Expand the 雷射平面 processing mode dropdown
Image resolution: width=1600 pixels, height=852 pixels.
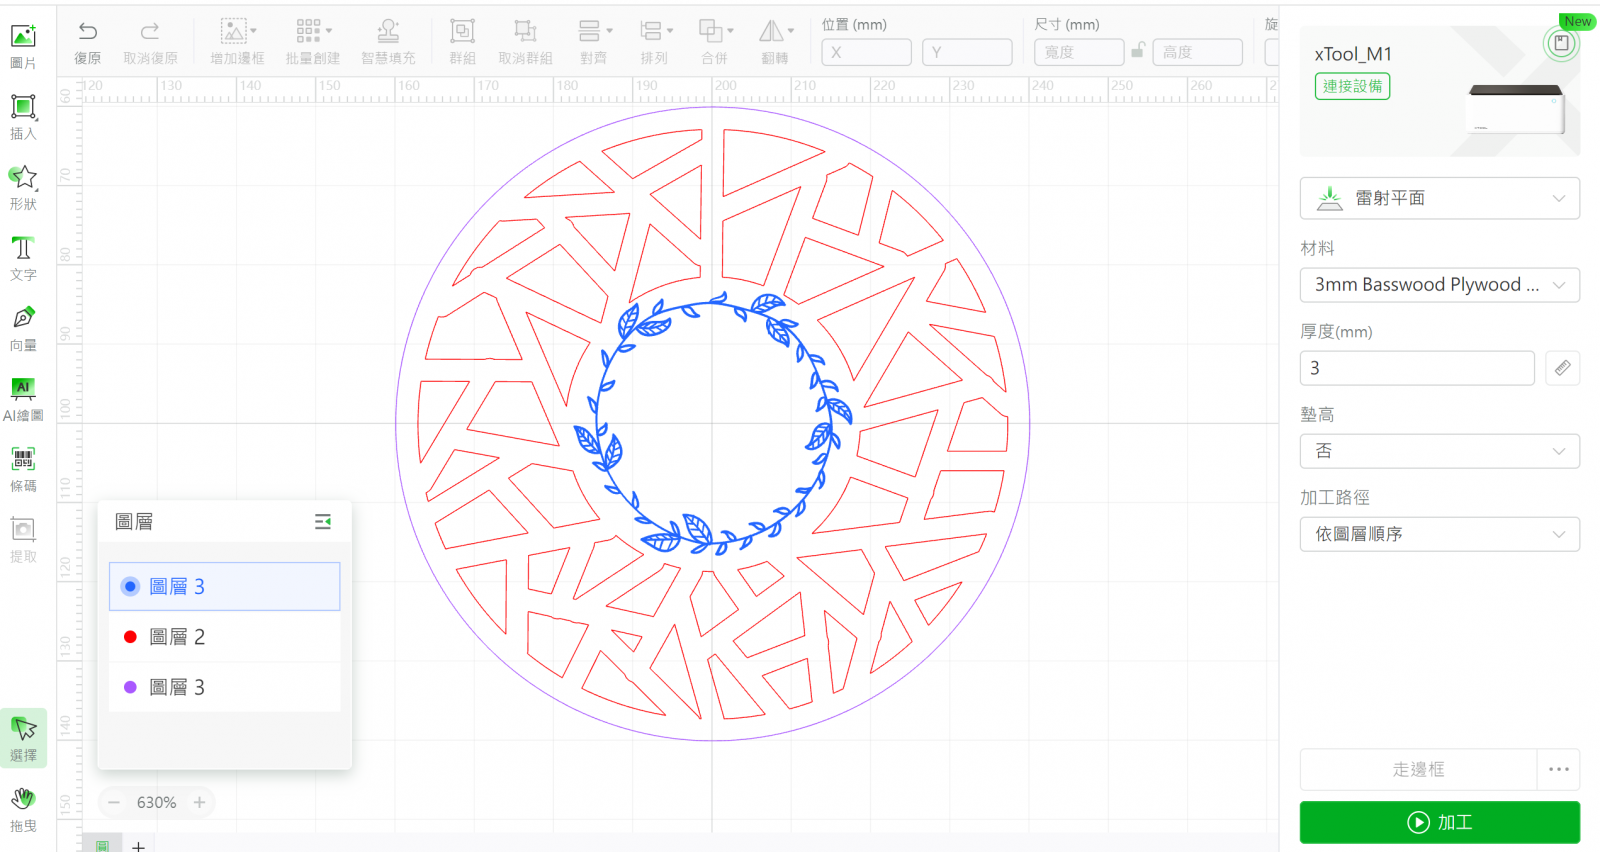coord(1439,198)
